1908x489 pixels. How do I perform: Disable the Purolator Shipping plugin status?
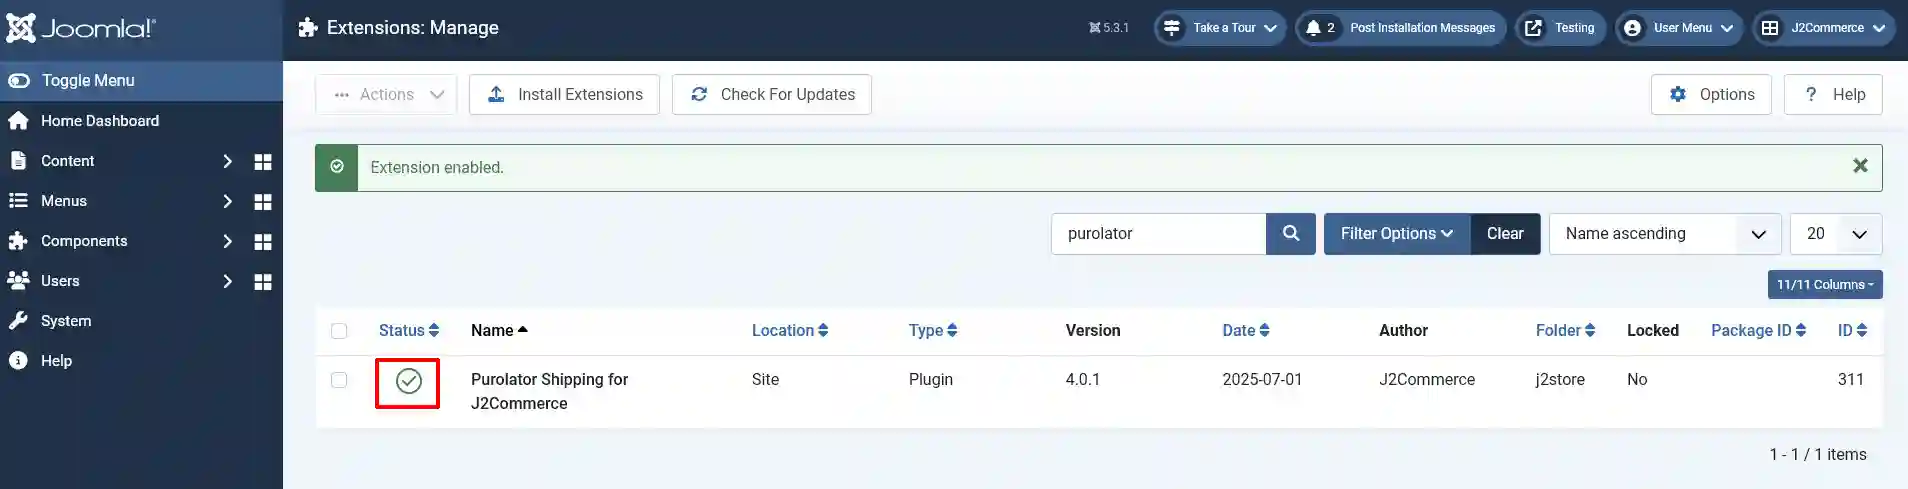pos(408,381)
